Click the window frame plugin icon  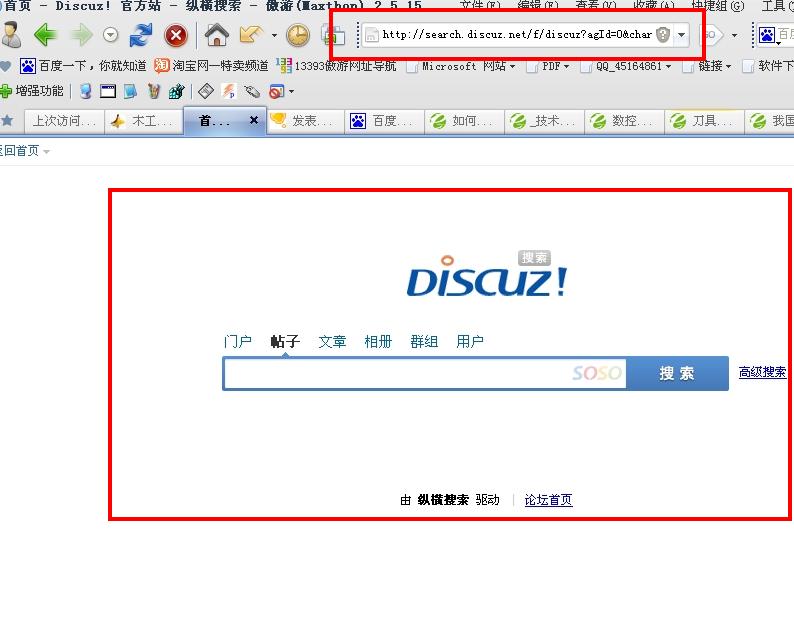pos(108,91)
